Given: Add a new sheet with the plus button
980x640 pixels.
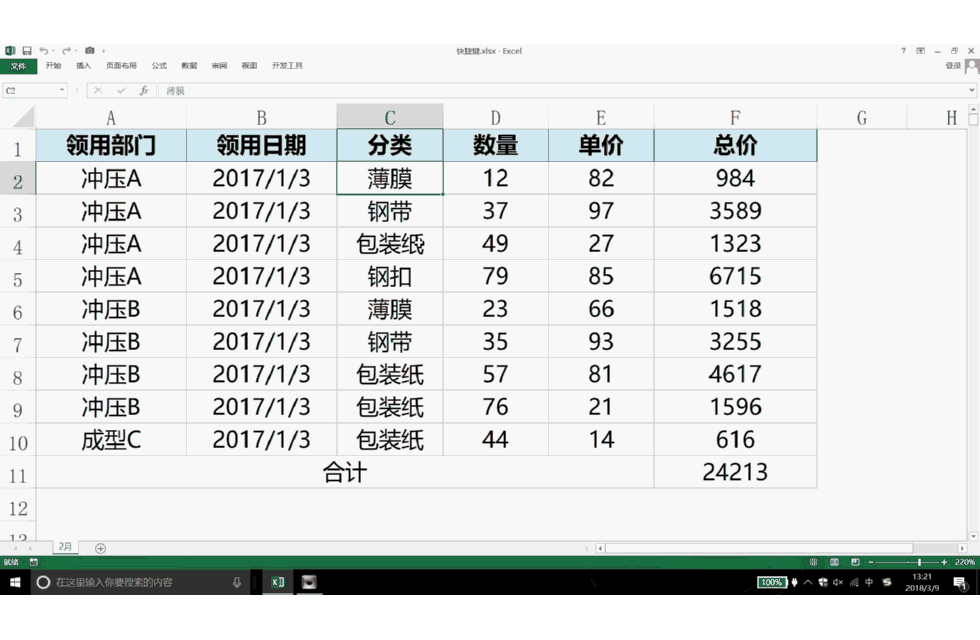Looking at the screenshot, I should pos(99,547).
